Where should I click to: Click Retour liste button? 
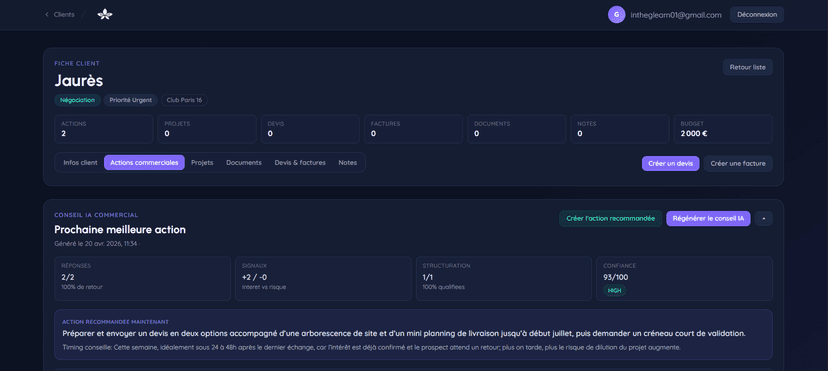click(748, 68)
